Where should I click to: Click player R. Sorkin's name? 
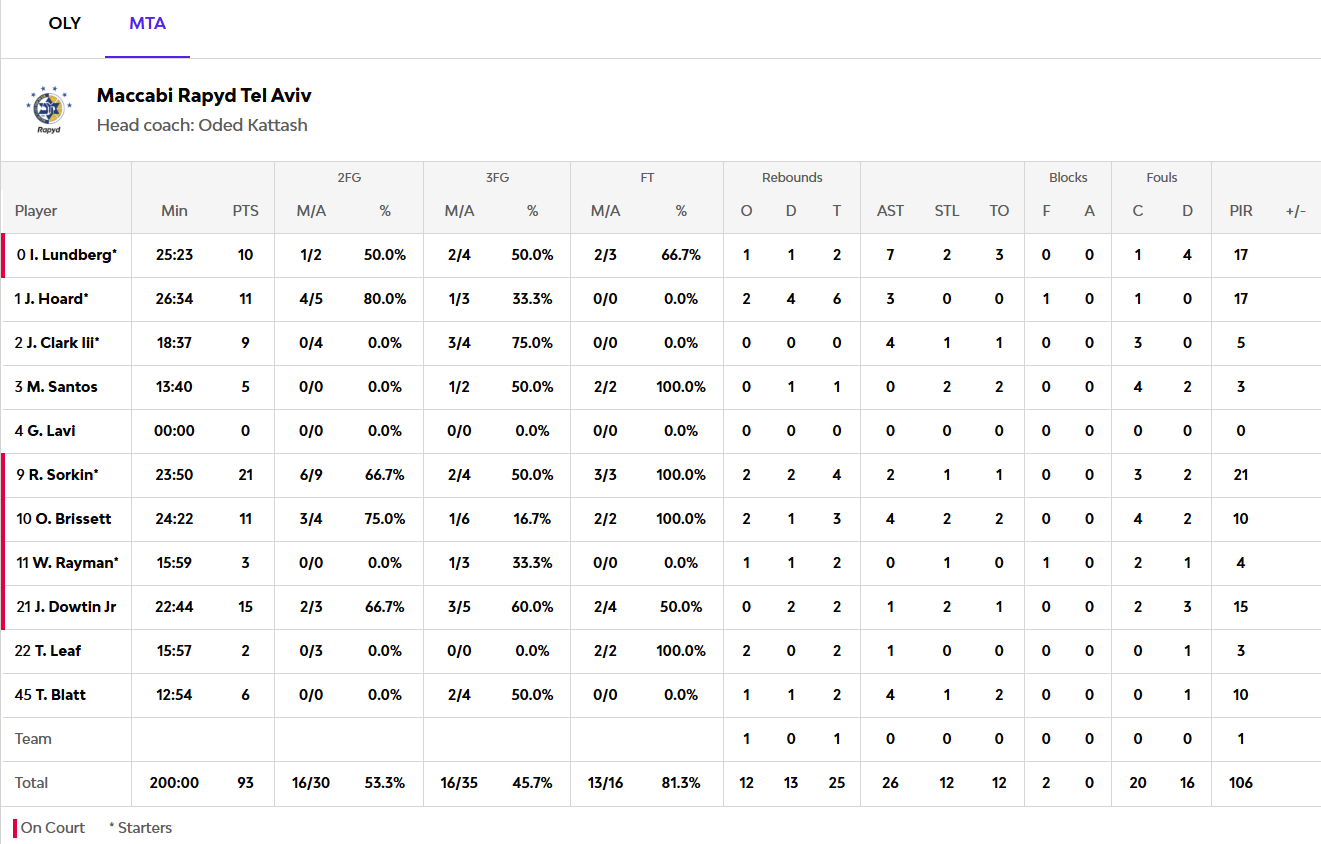click(x=63, y=475)
